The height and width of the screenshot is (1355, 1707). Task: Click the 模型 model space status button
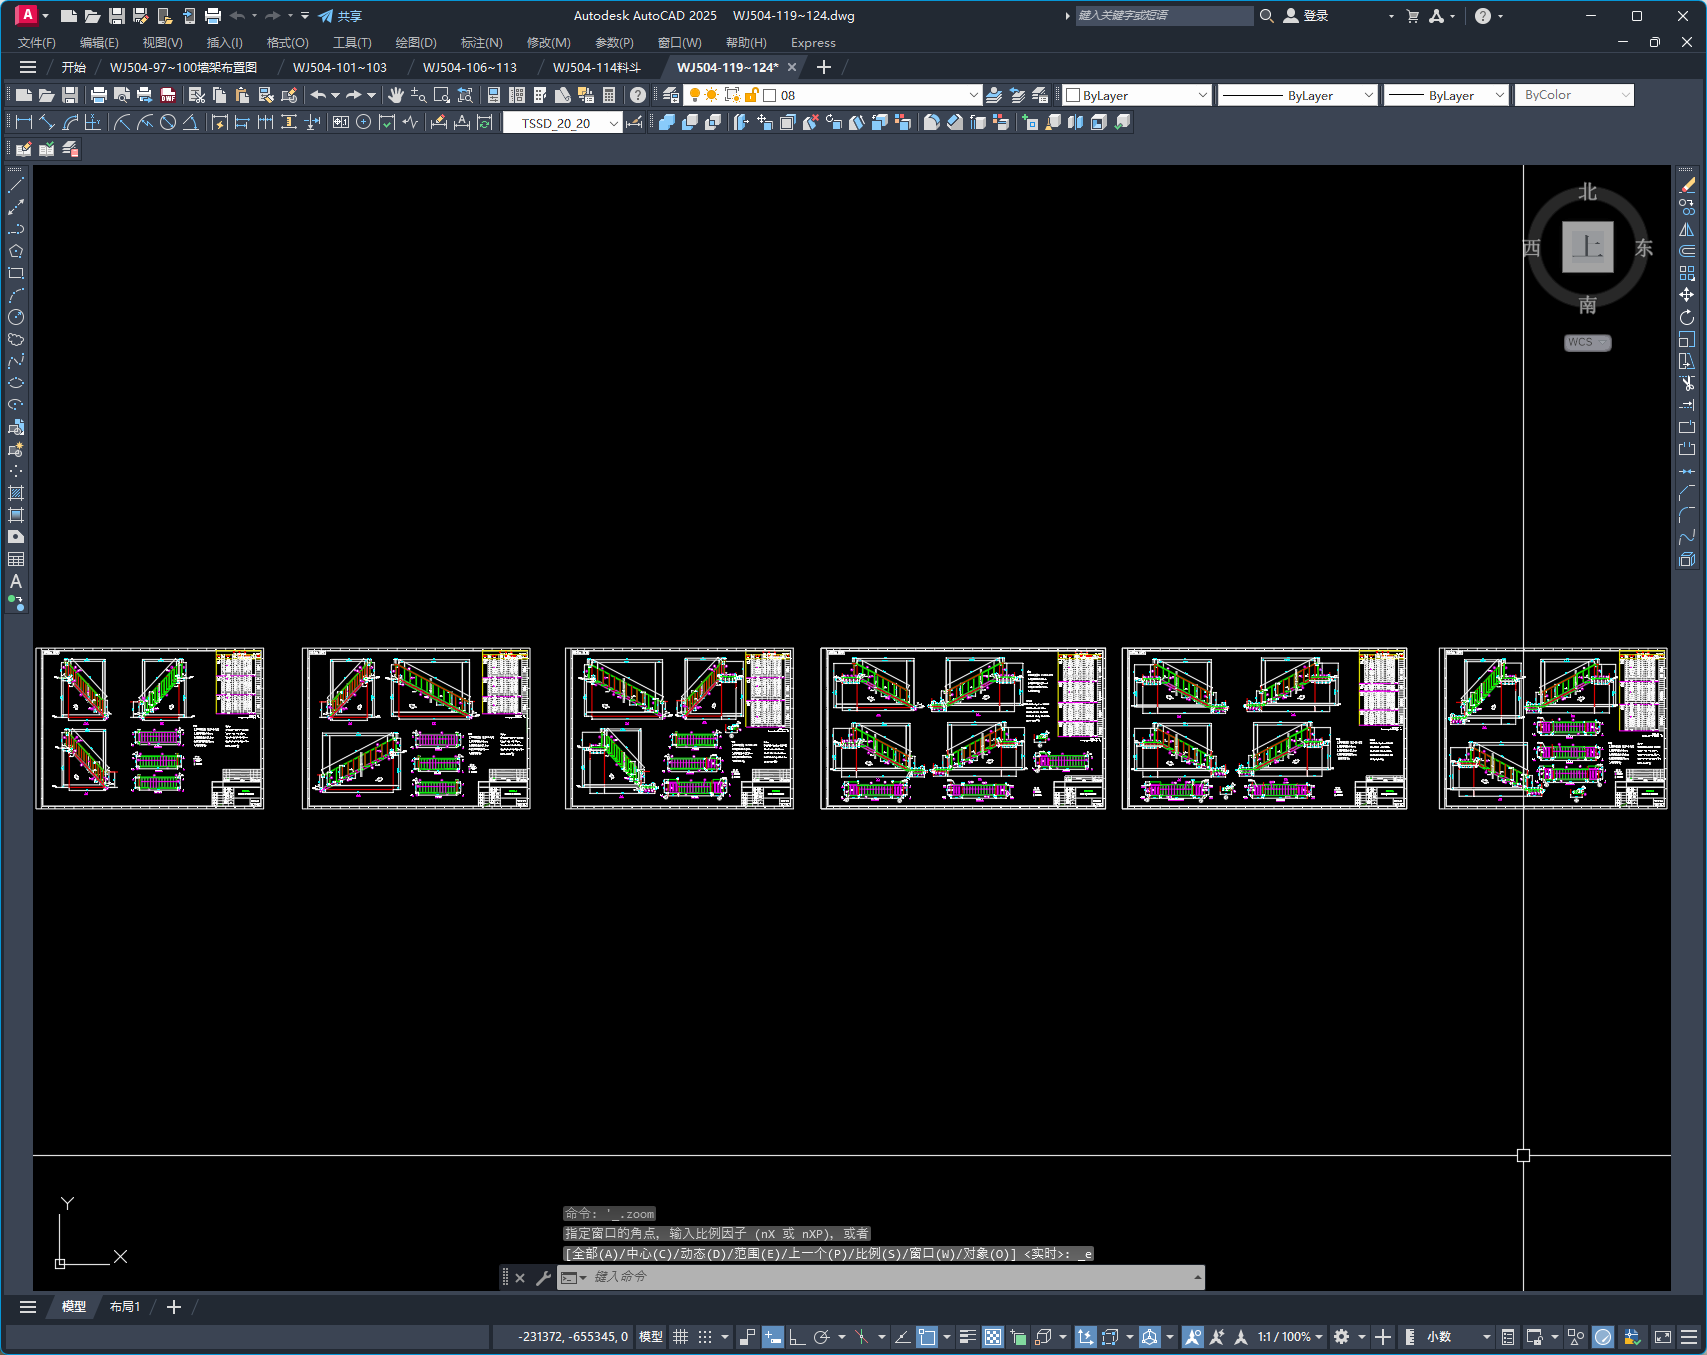click(651, 1337)
